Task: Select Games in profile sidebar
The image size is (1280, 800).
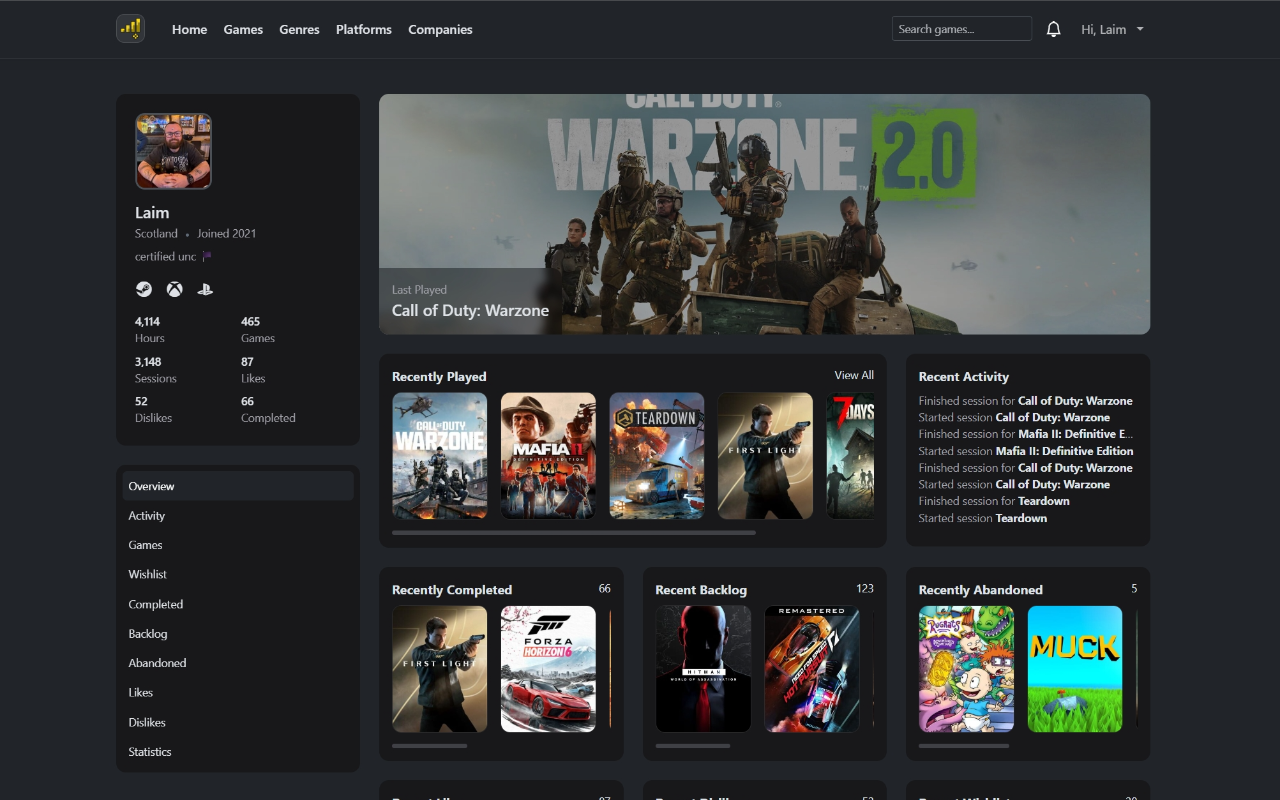Action: (x=238, y=545)
